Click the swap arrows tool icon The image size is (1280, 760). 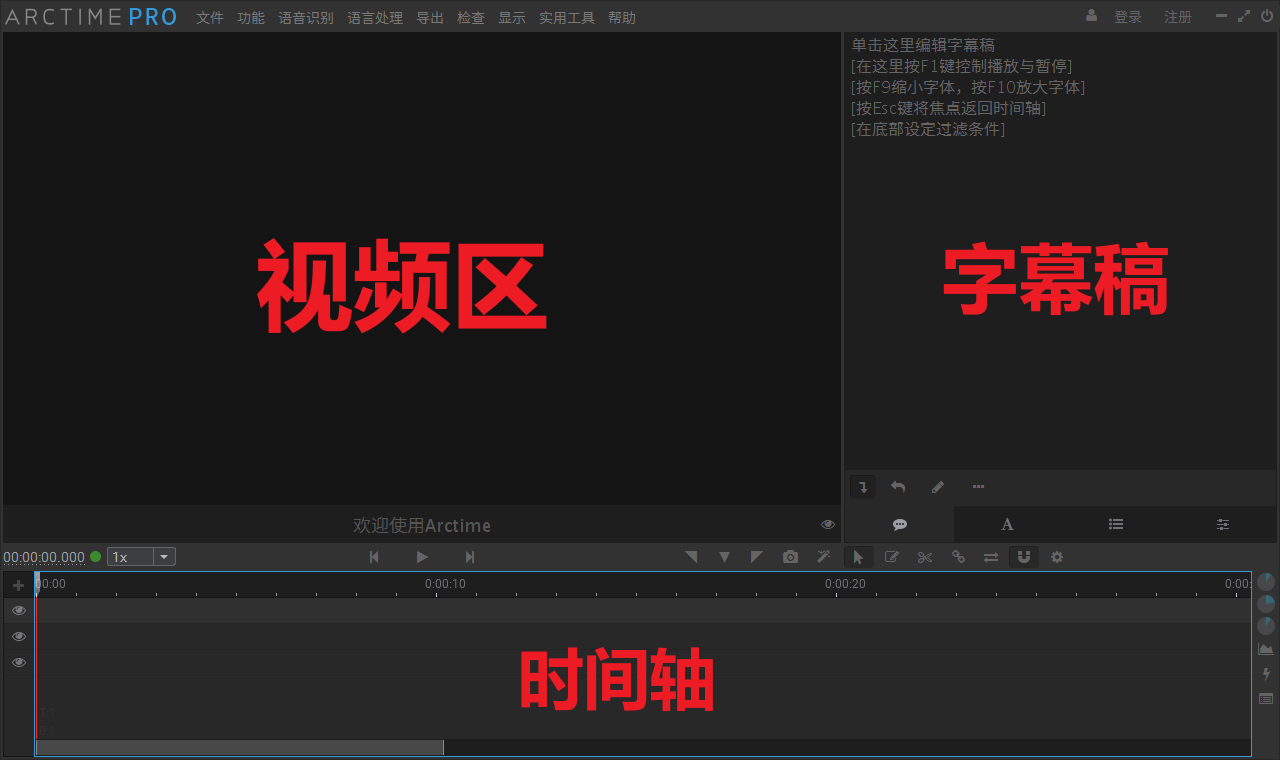tap(991, 557)
